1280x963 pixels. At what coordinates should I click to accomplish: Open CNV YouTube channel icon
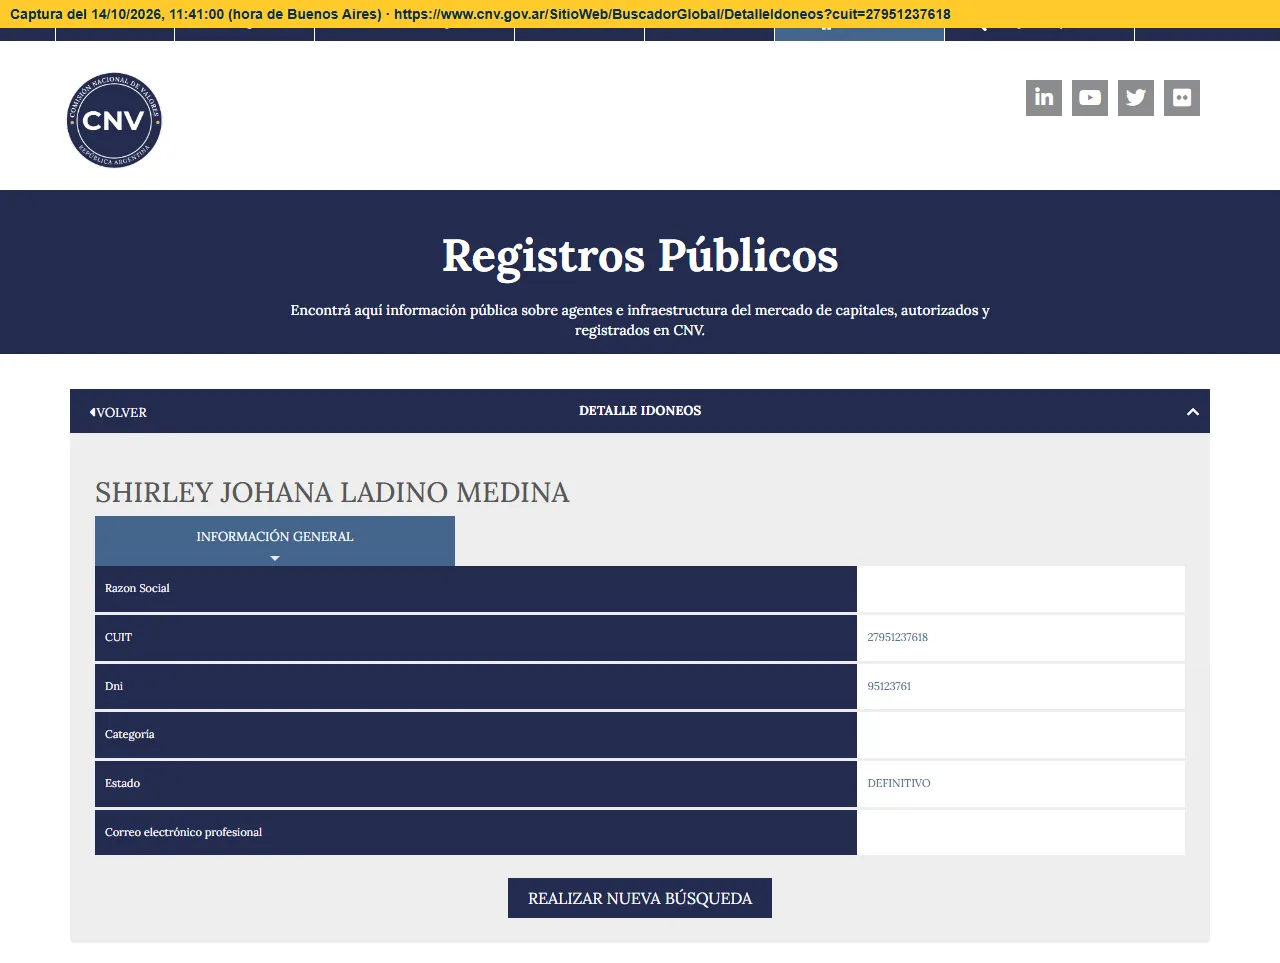tap(1090, 98)
